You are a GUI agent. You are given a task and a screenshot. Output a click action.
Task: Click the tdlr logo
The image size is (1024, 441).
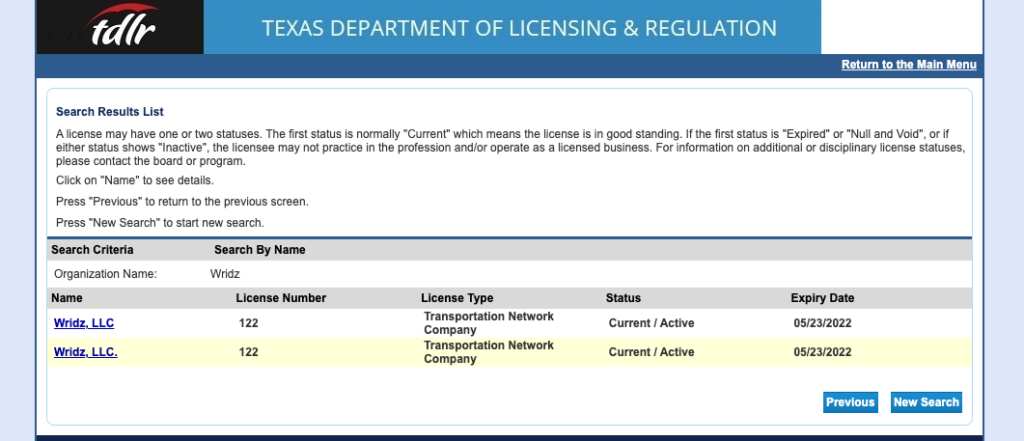click(120, 27)
